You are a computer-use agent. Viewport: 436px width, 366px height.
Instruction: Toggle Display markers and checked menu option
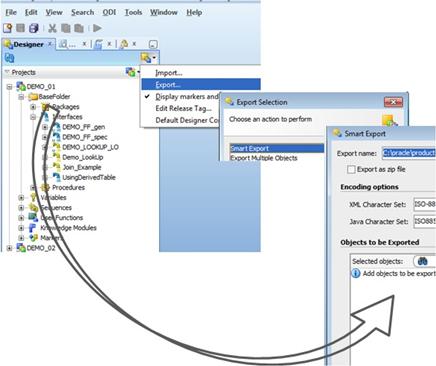coord(187,96)
